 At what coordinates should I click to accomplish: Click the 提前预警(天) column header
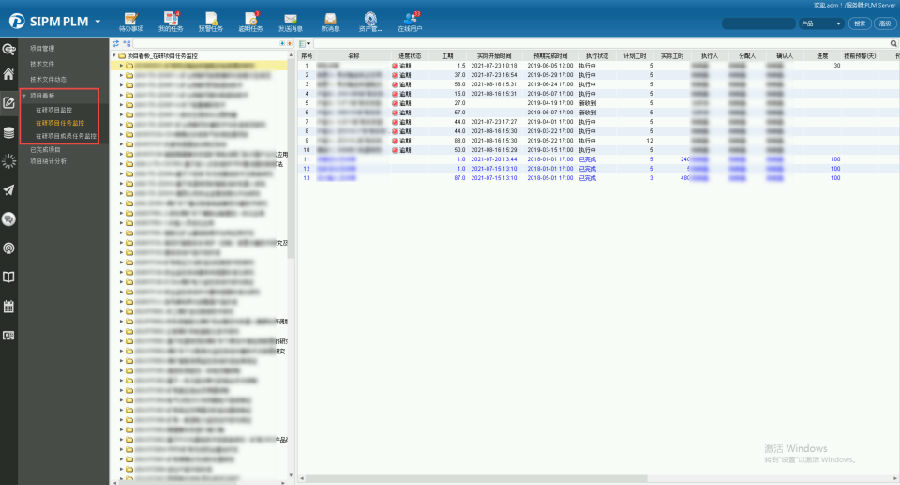[x=860, y=56]
